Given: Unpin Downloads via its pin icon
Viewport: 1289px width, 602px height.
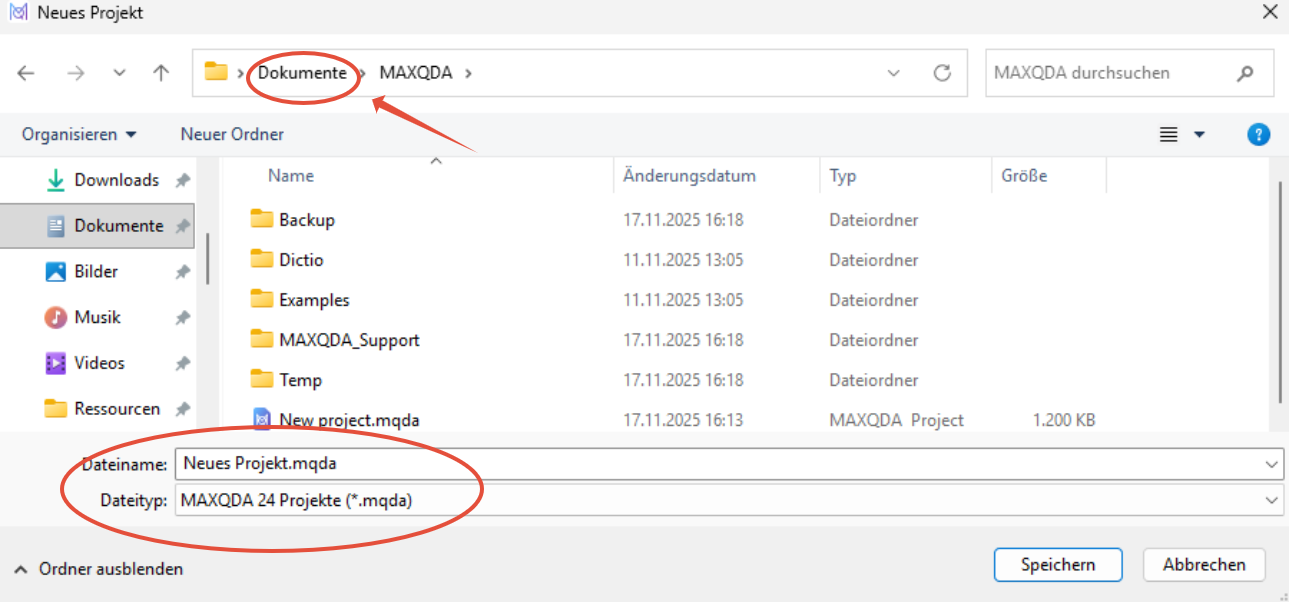Looking at the screenshot, I should point(182,180).
